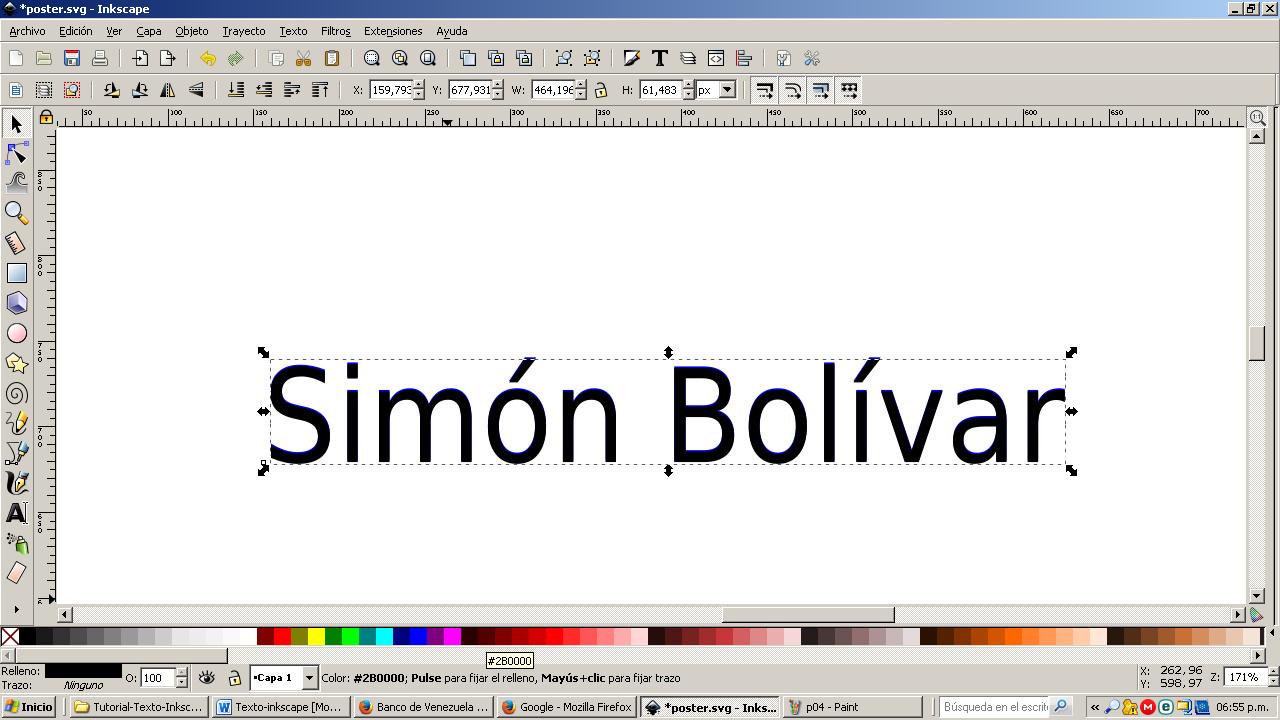Toggle current layer visibility eye
The width and height of the screenshot is (1280, 720).
207,677
